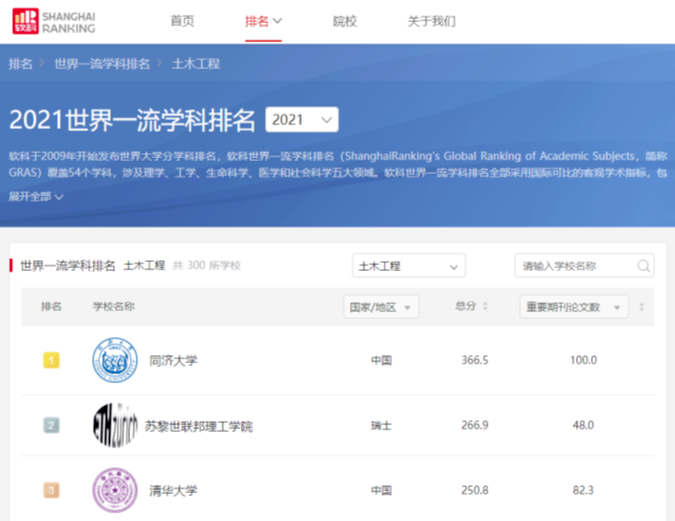Expand description with 展开全部

click(x=36, y=197)
